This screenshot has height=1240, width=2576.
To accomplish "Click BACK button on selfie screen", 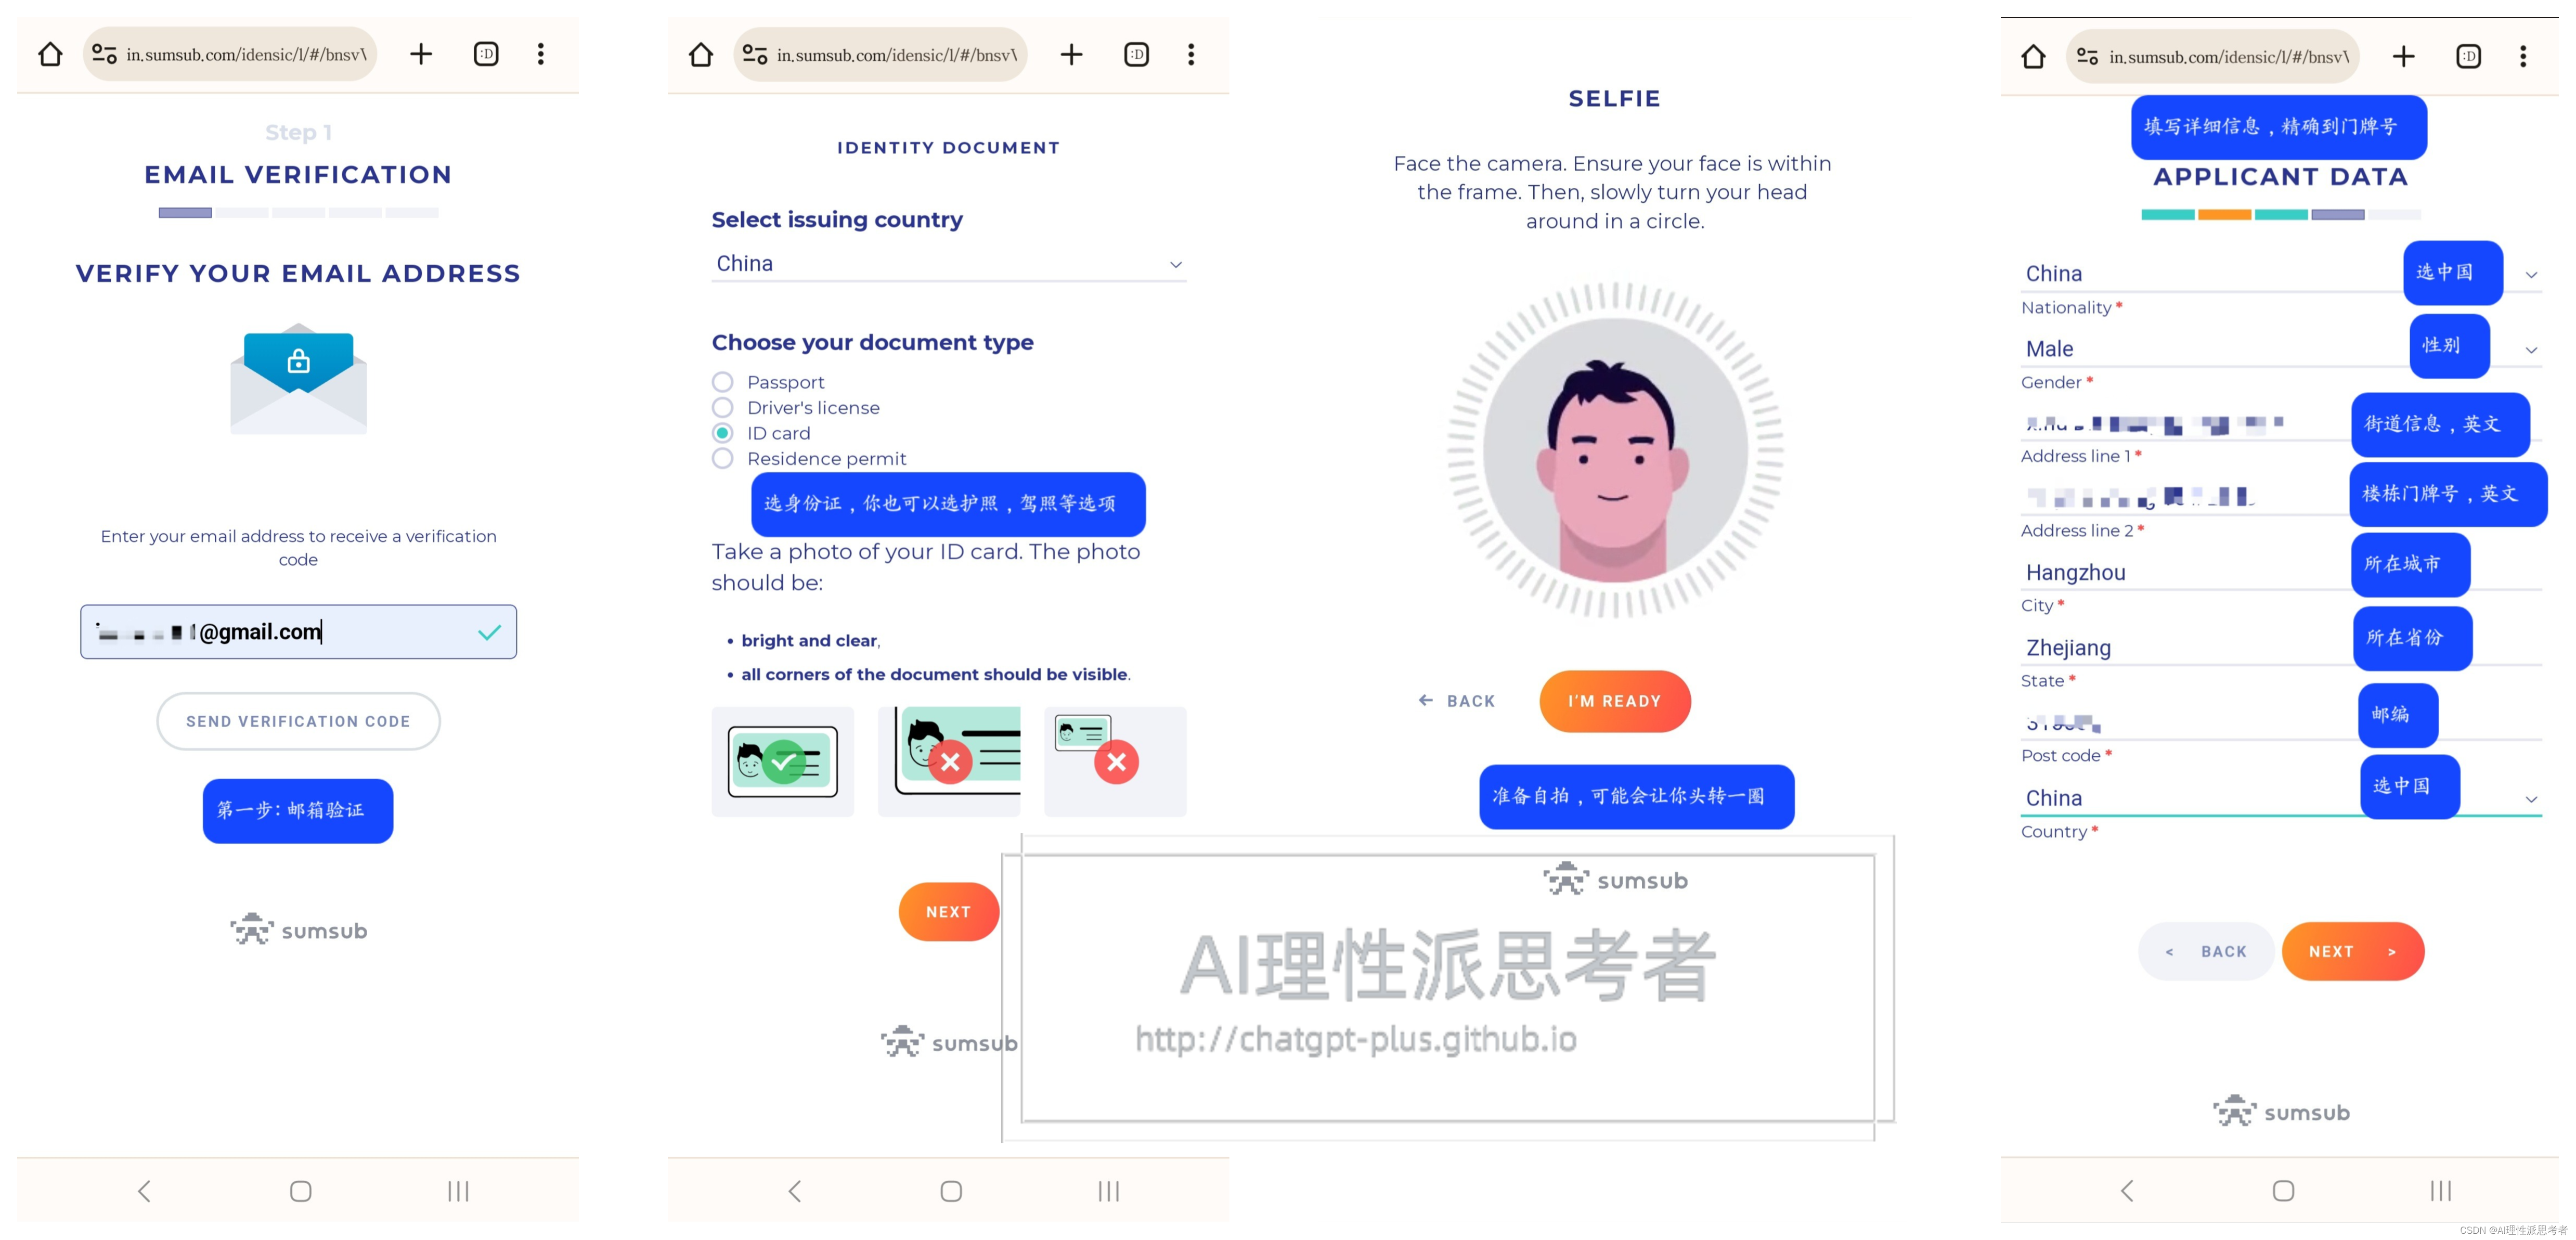I will point(1456,701).
